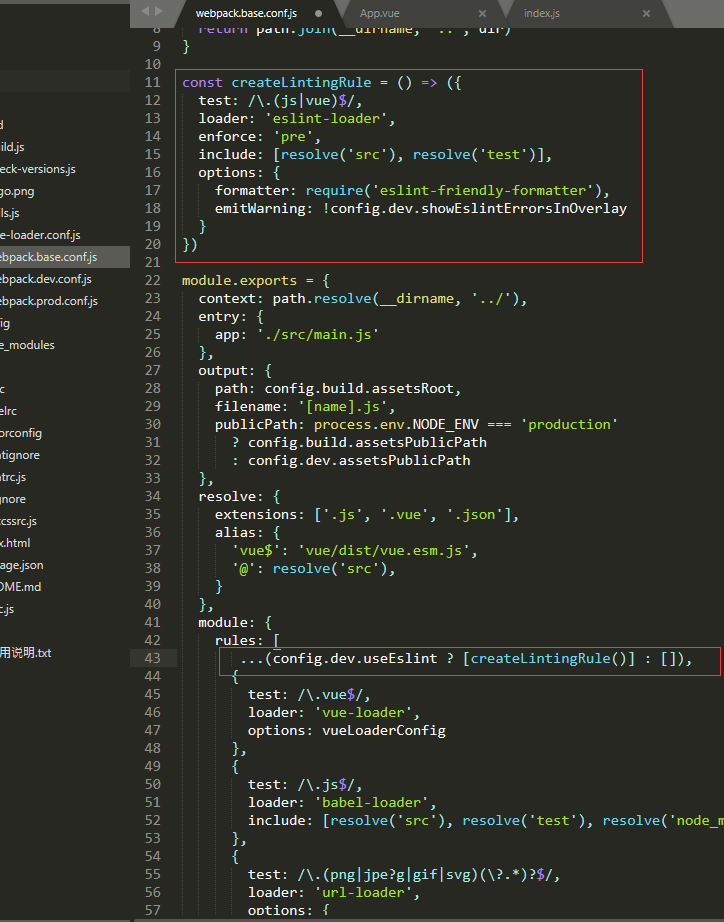Click 'vue/dist/vue.esm.js' alias string

click(383, 550)
